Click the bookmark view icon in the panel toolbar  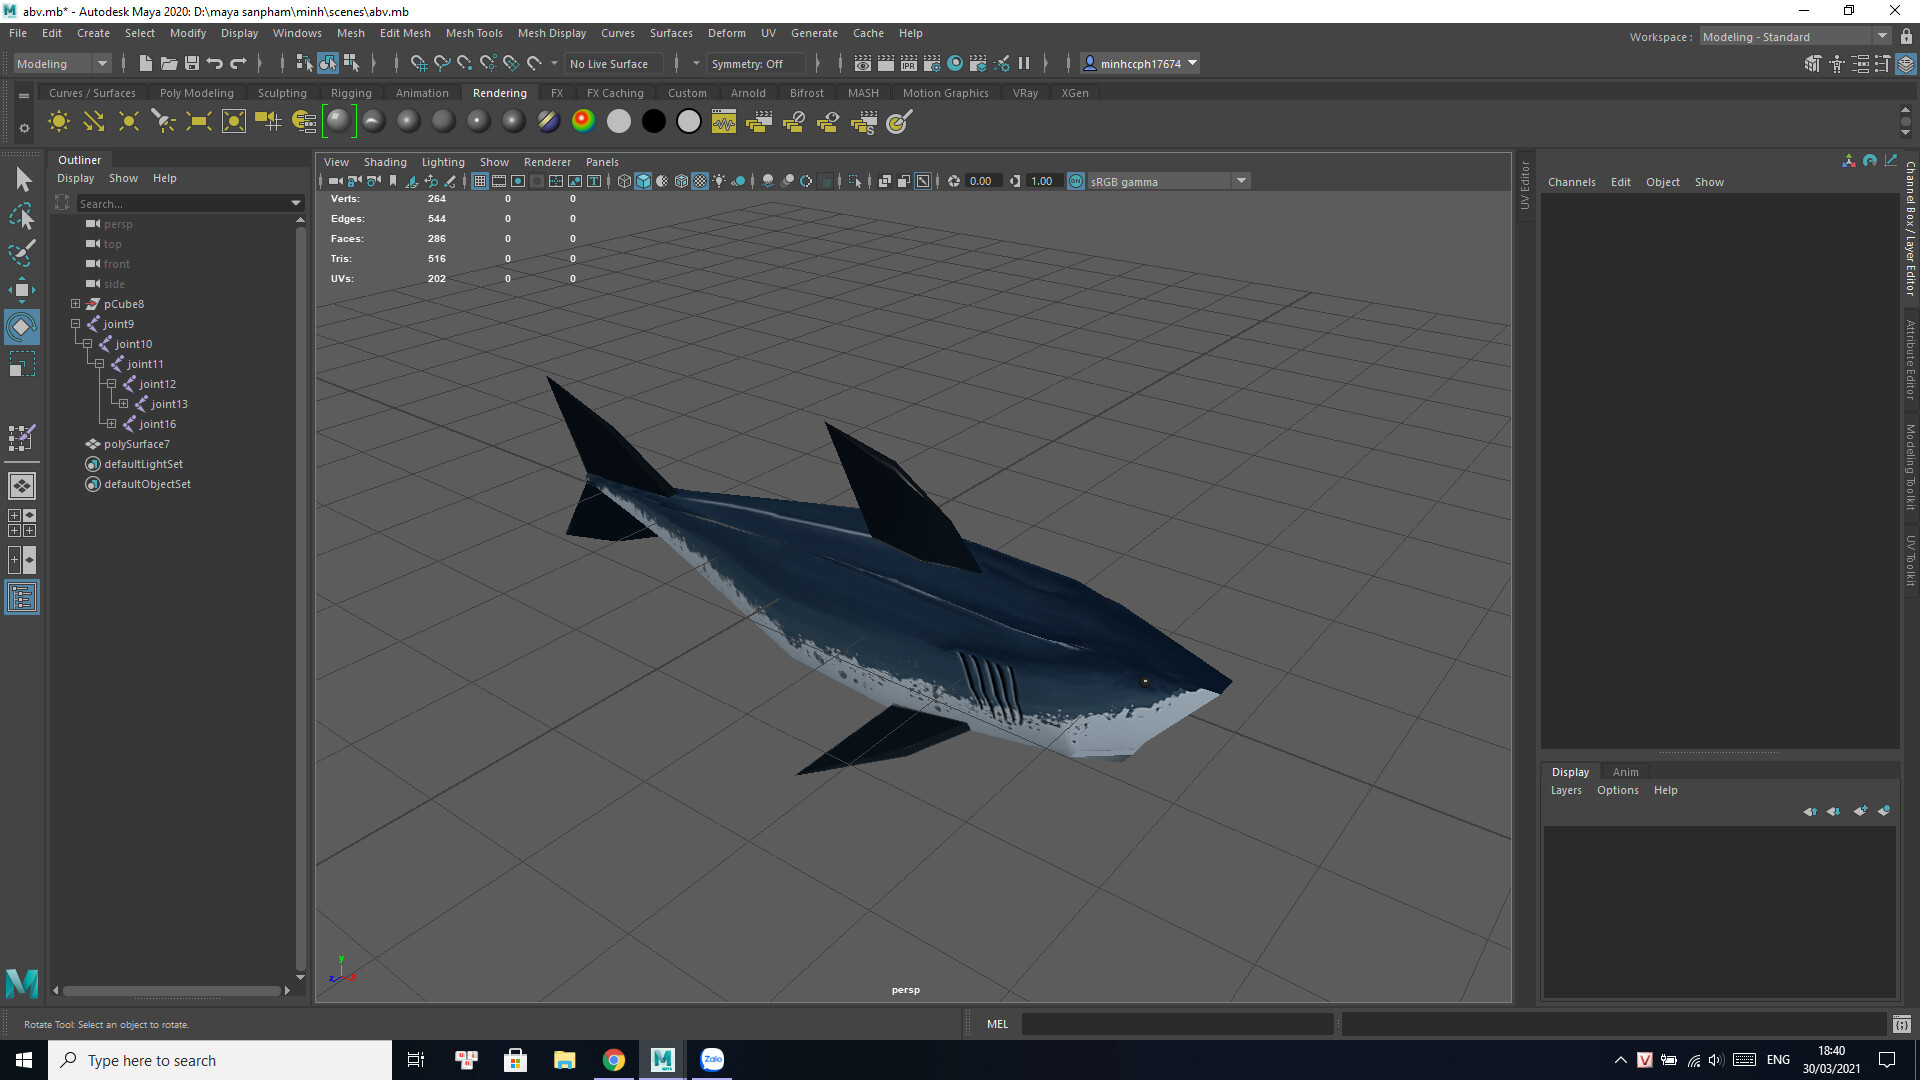(x=392, y=181)
